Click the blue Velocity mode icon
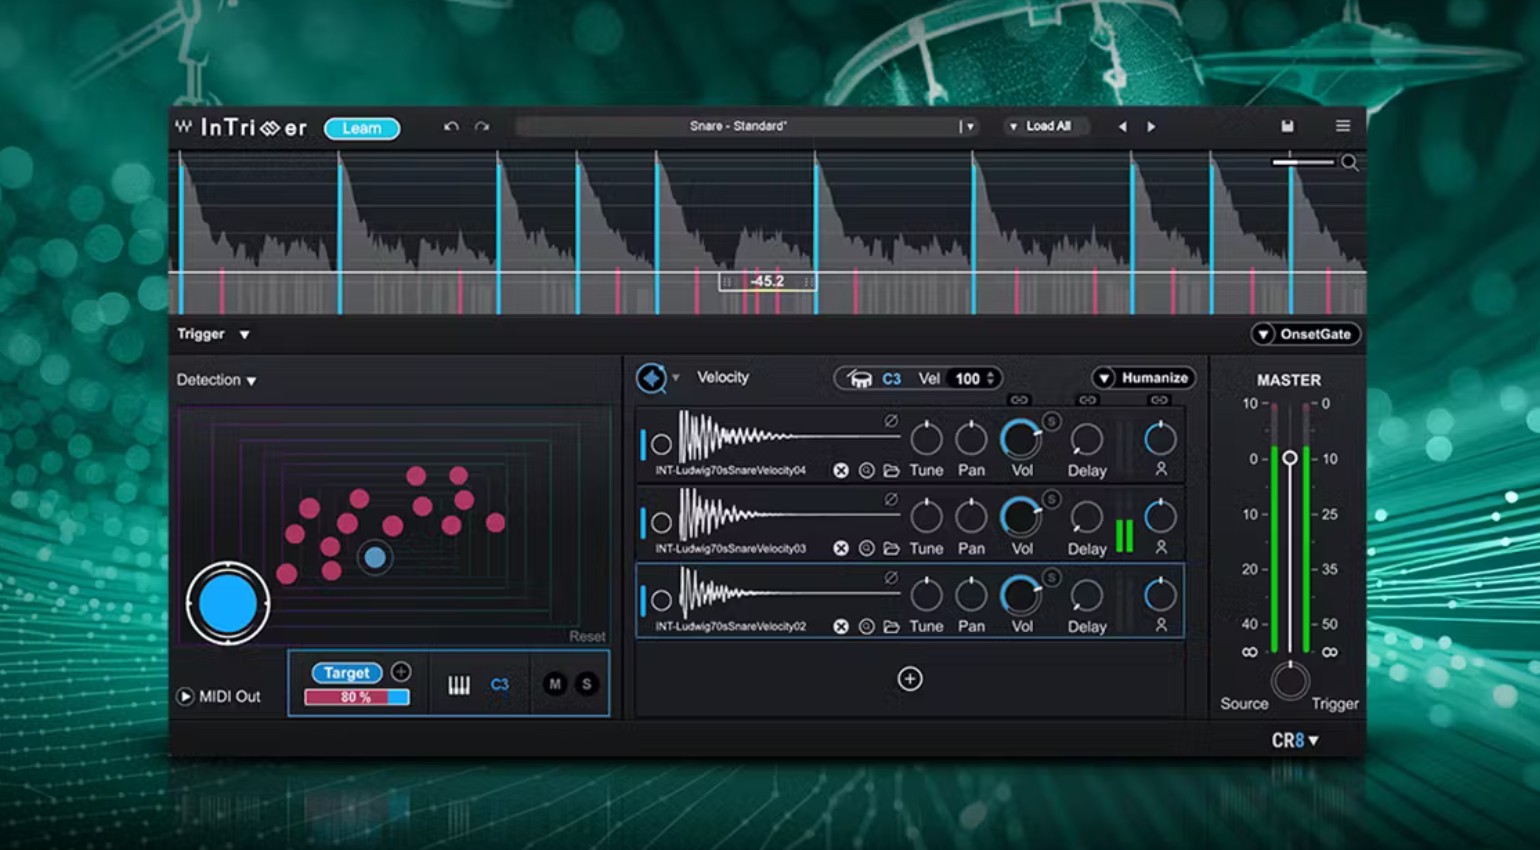This screenshot has width=1540, height=850. pyautogui.click(x=651, y=378)
